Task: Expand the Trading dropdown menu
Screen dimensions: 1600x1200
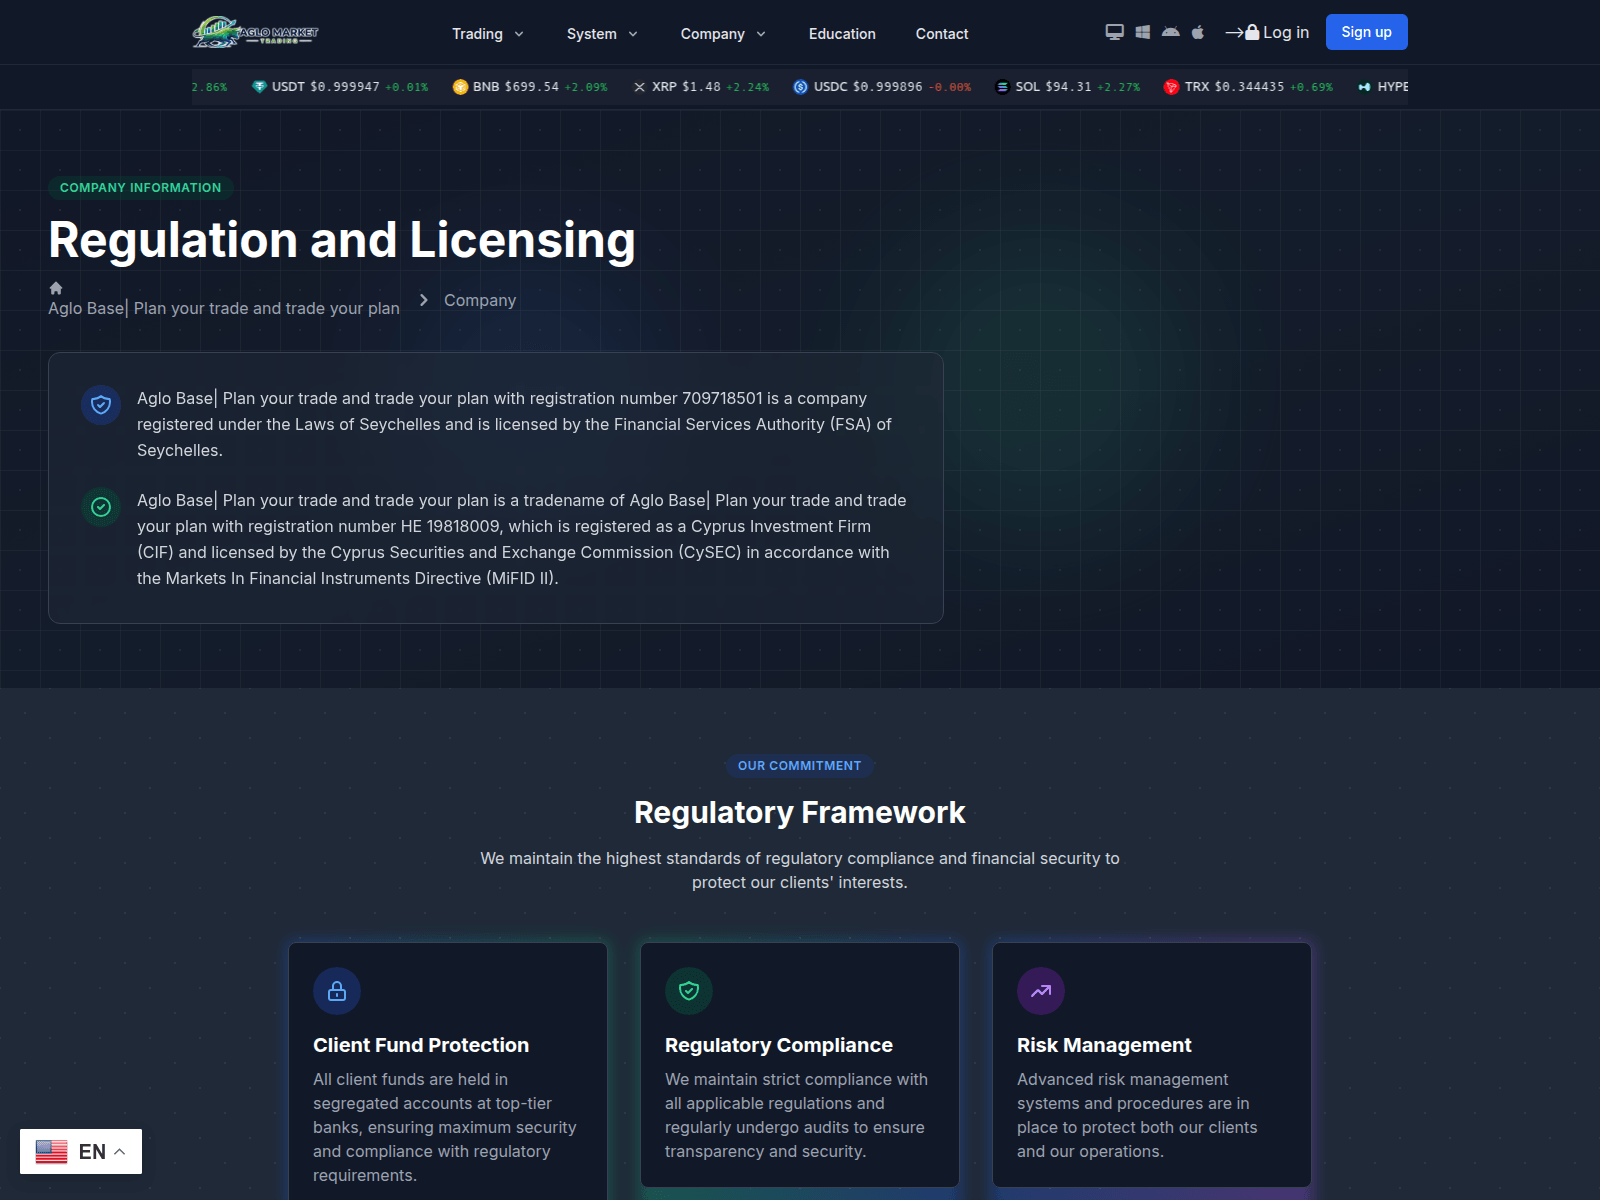Action: (488, 34)
